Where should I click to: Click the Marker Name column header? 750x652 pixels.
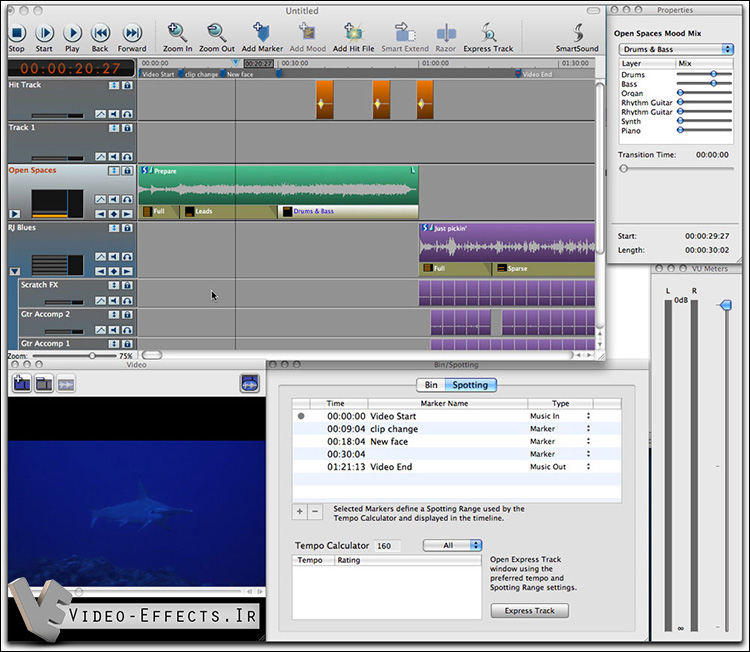(x=448, y=403)
